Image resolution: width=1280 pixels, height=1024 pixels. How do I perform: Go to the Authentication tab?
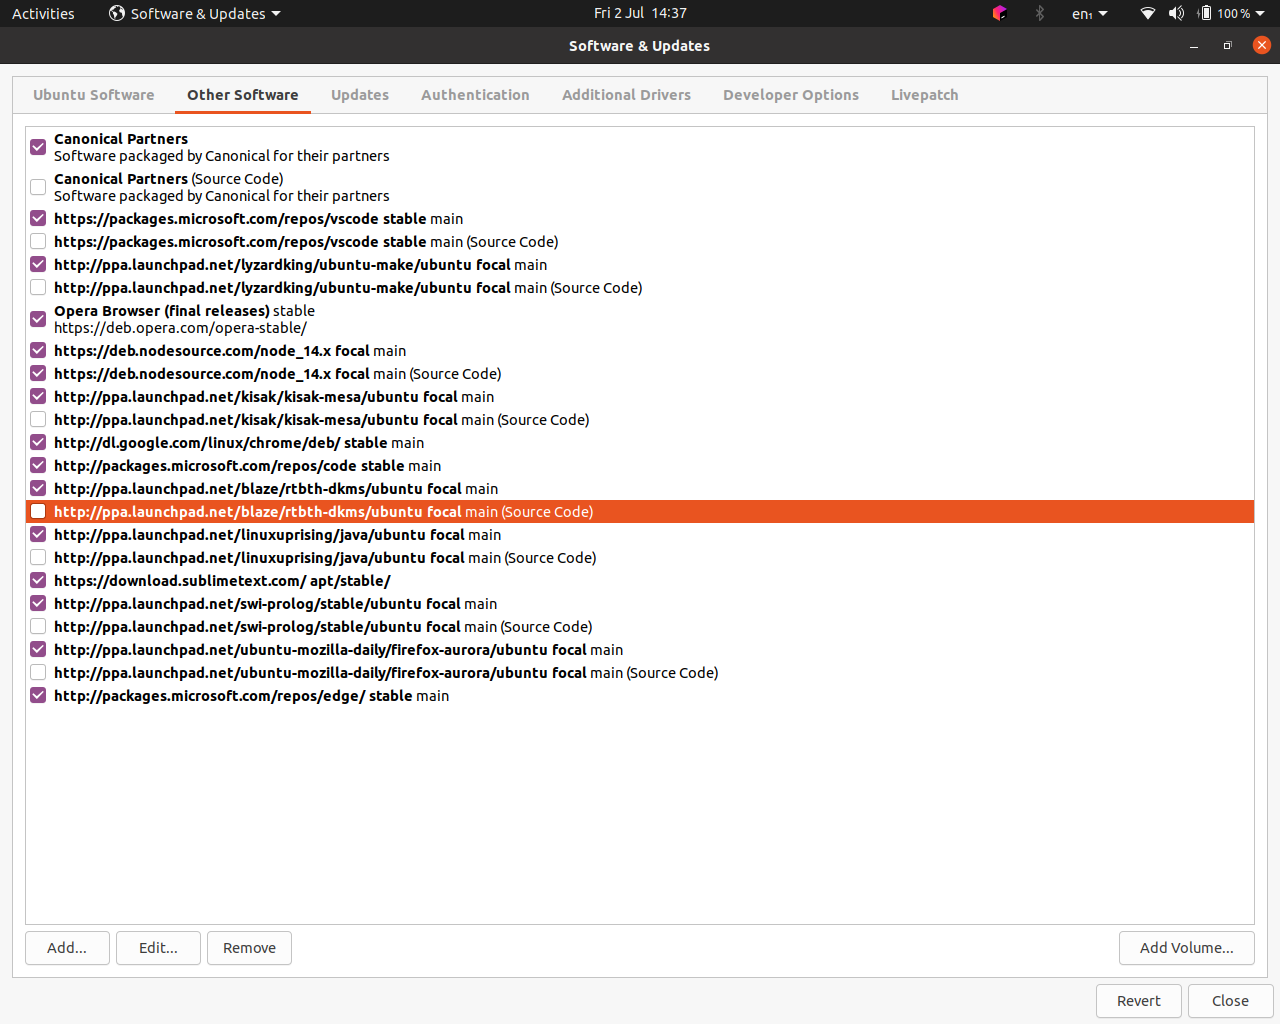pyautogui.click(x=475, y=95)
